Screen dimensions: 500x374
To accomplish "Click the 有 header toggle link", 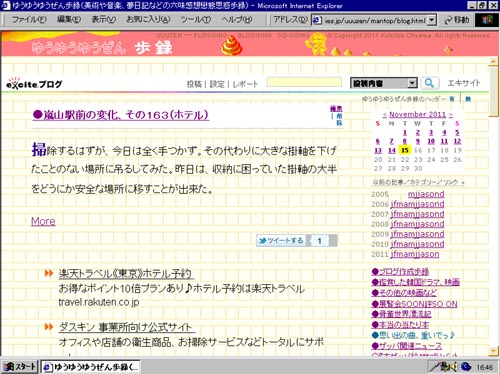I will pyautogui.click(x=452, y=99).
